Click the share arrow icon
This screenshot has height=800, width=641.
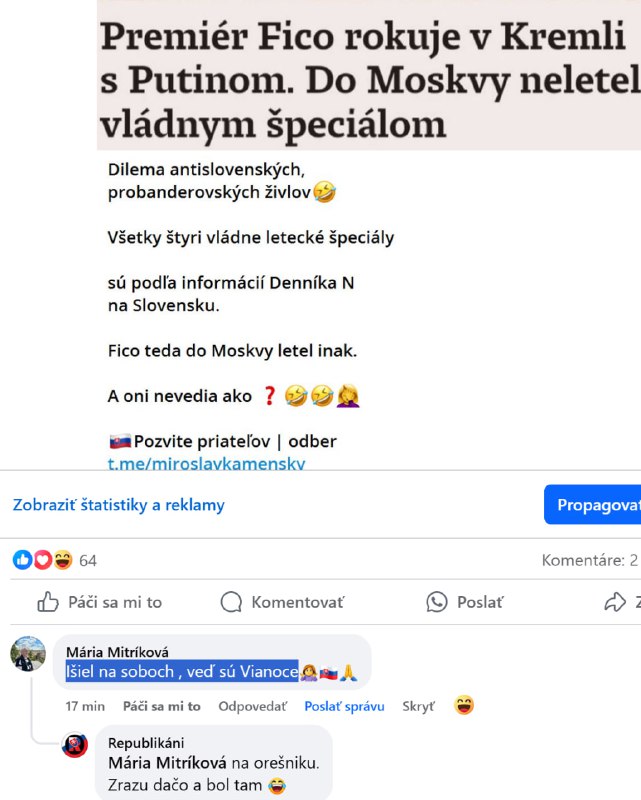(615, 602)
